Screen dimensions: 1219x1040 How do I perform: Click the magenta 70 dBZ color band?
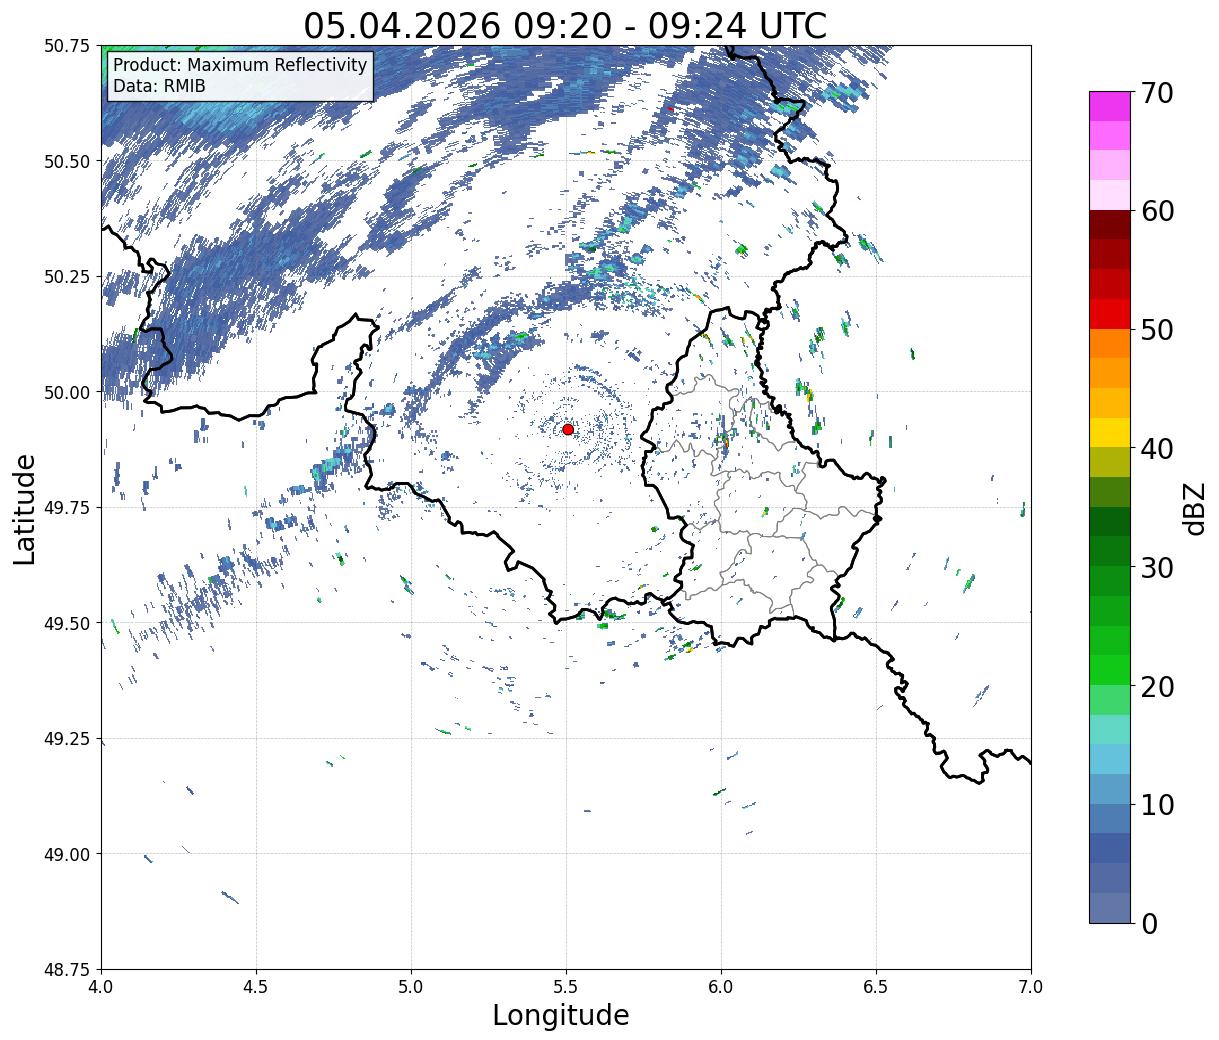click(1110, 106)
